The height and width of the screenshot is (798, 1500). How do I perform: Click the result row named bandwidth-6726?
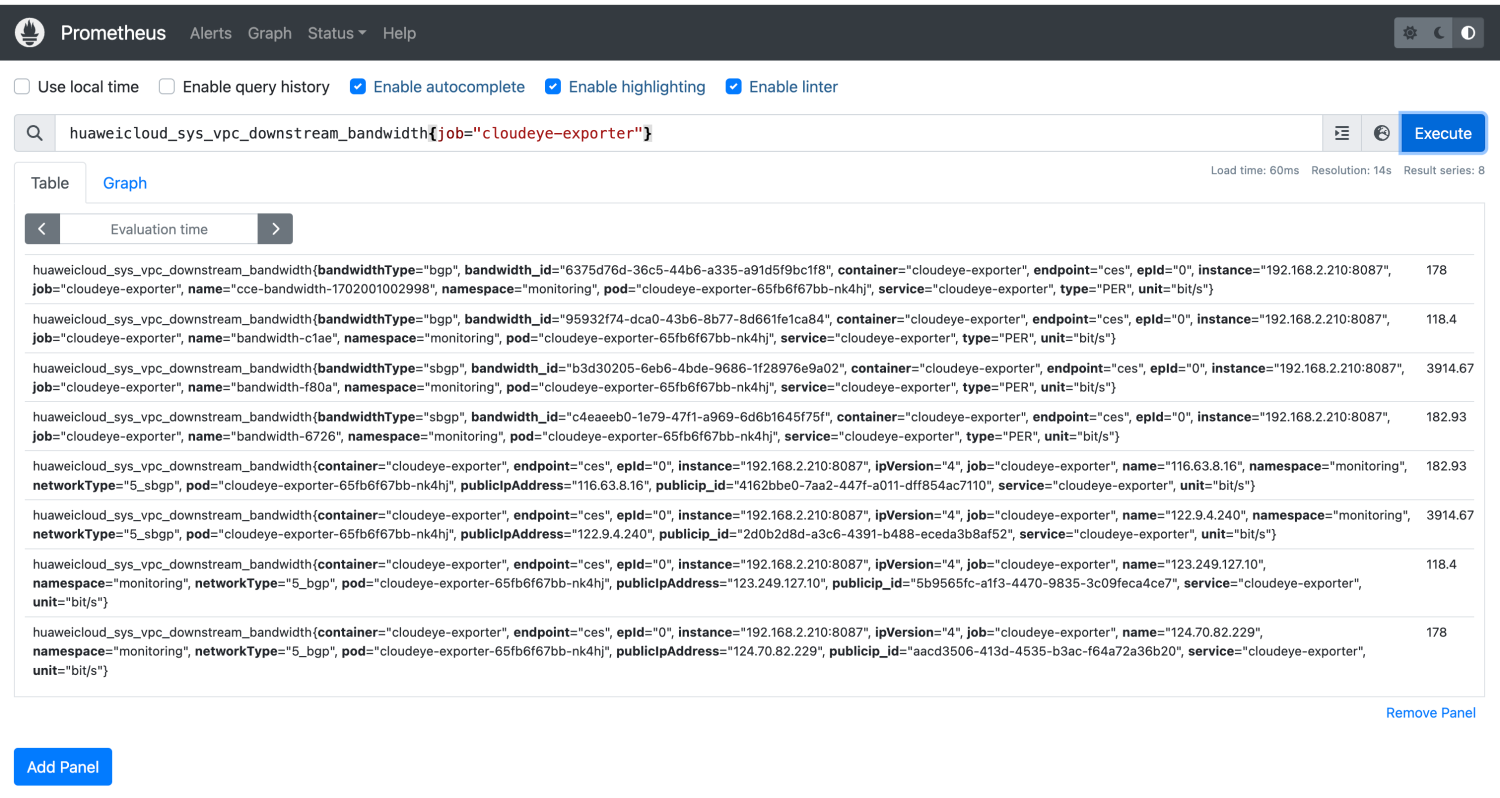(x=750, y=426)
